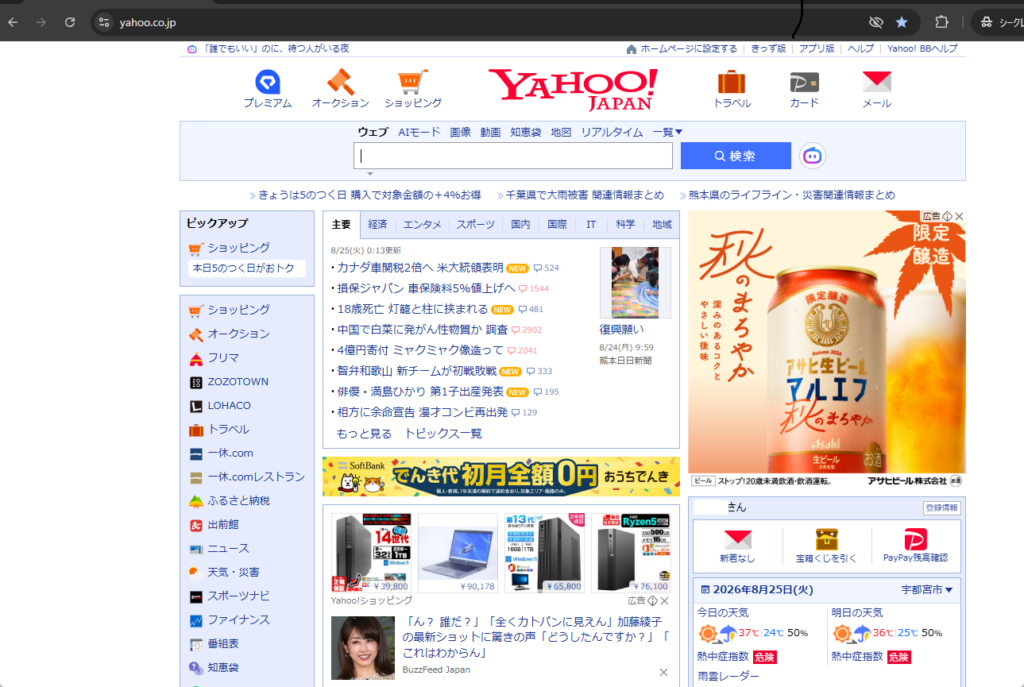Viewport: 1024px width, 687px height.
Task: Go back with the browser back arrow
Action: [x=13, y=22]
